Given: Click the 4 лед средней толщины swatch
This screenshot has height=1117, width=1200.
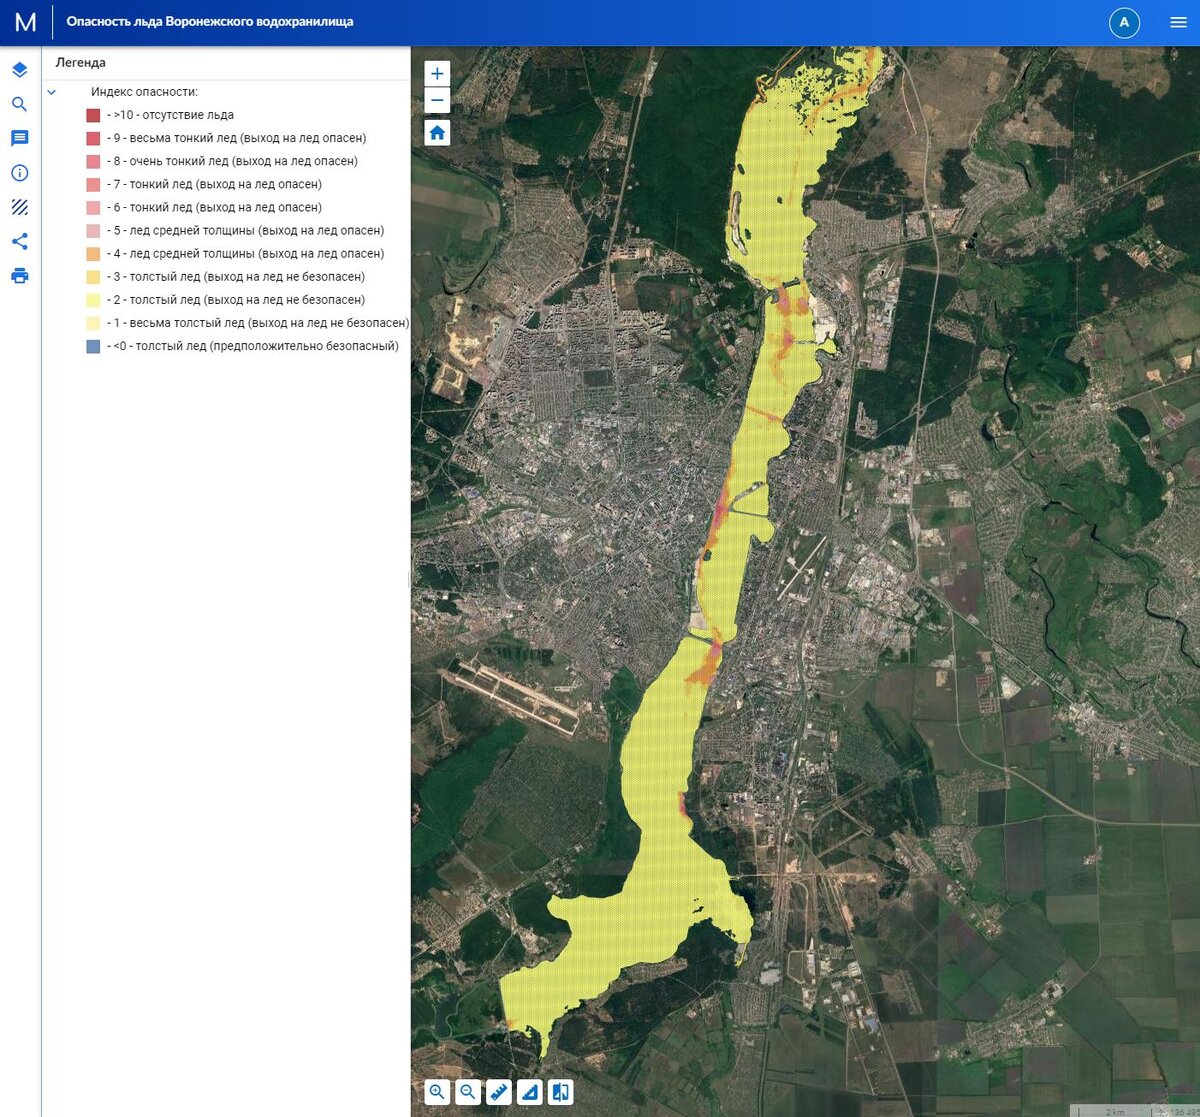Looking at the screenshot, I should tap(93, 254).
